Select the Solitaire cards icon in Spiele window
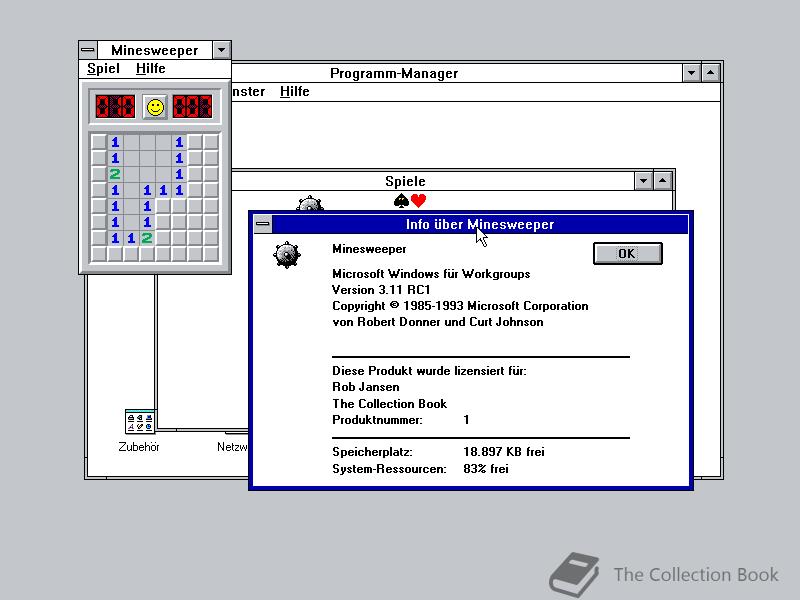 (410, 201)
